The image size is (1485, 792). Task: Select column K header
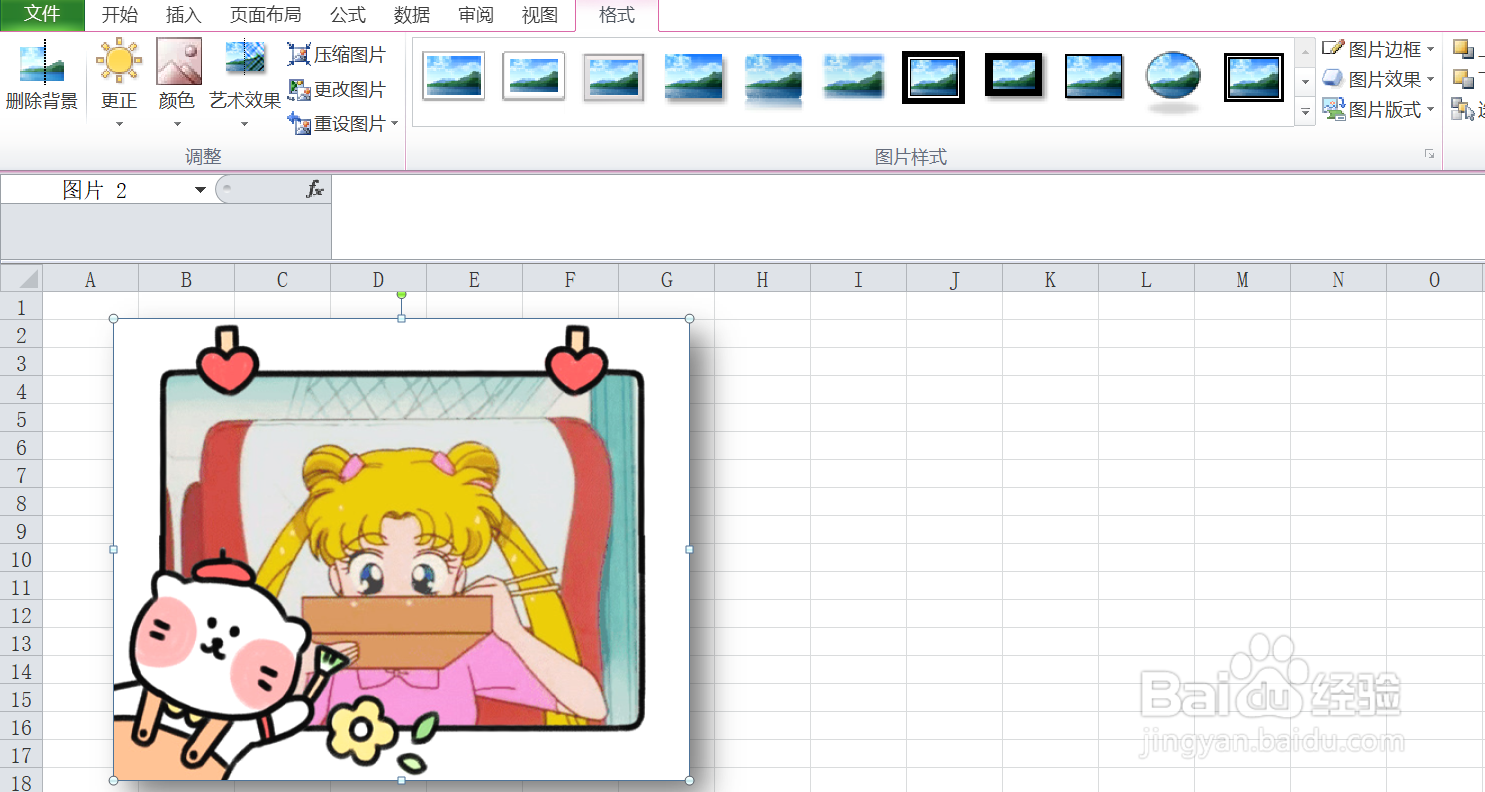(x=1050, y=280)
